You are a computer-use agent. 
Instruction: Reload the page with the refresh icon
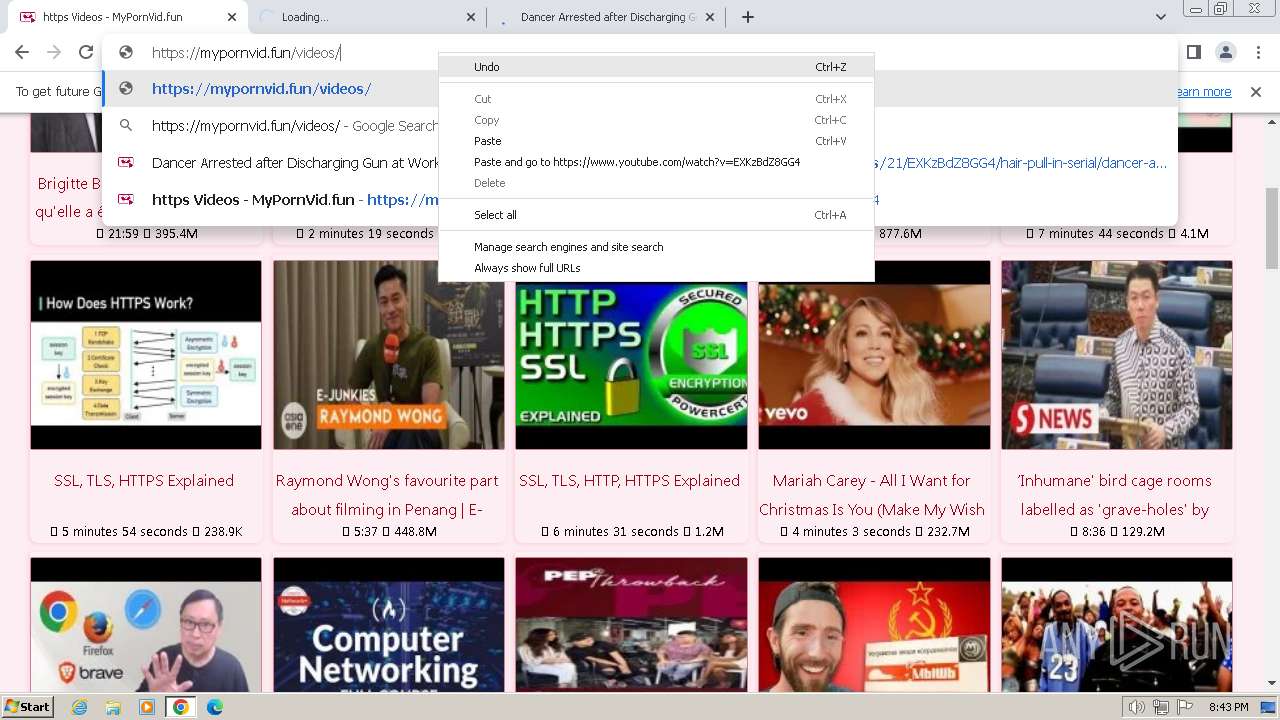coord(86,52)
